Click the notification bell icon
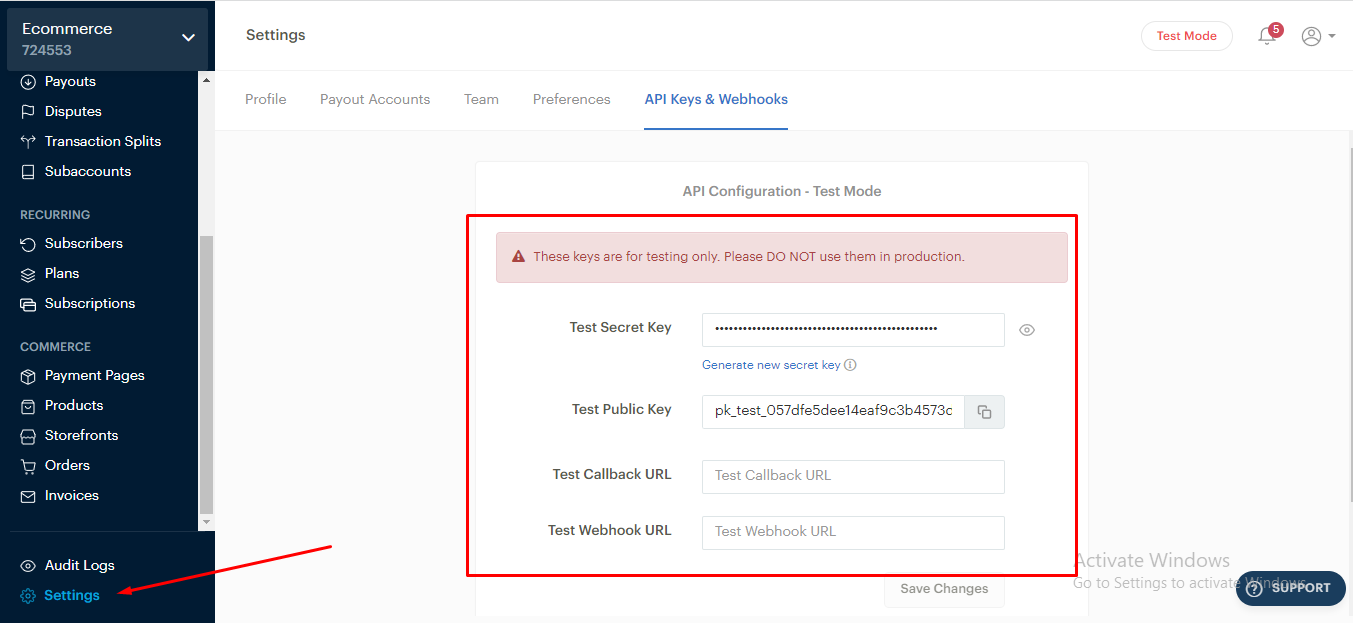1353x623 pixels. (x=1267, y=36)
